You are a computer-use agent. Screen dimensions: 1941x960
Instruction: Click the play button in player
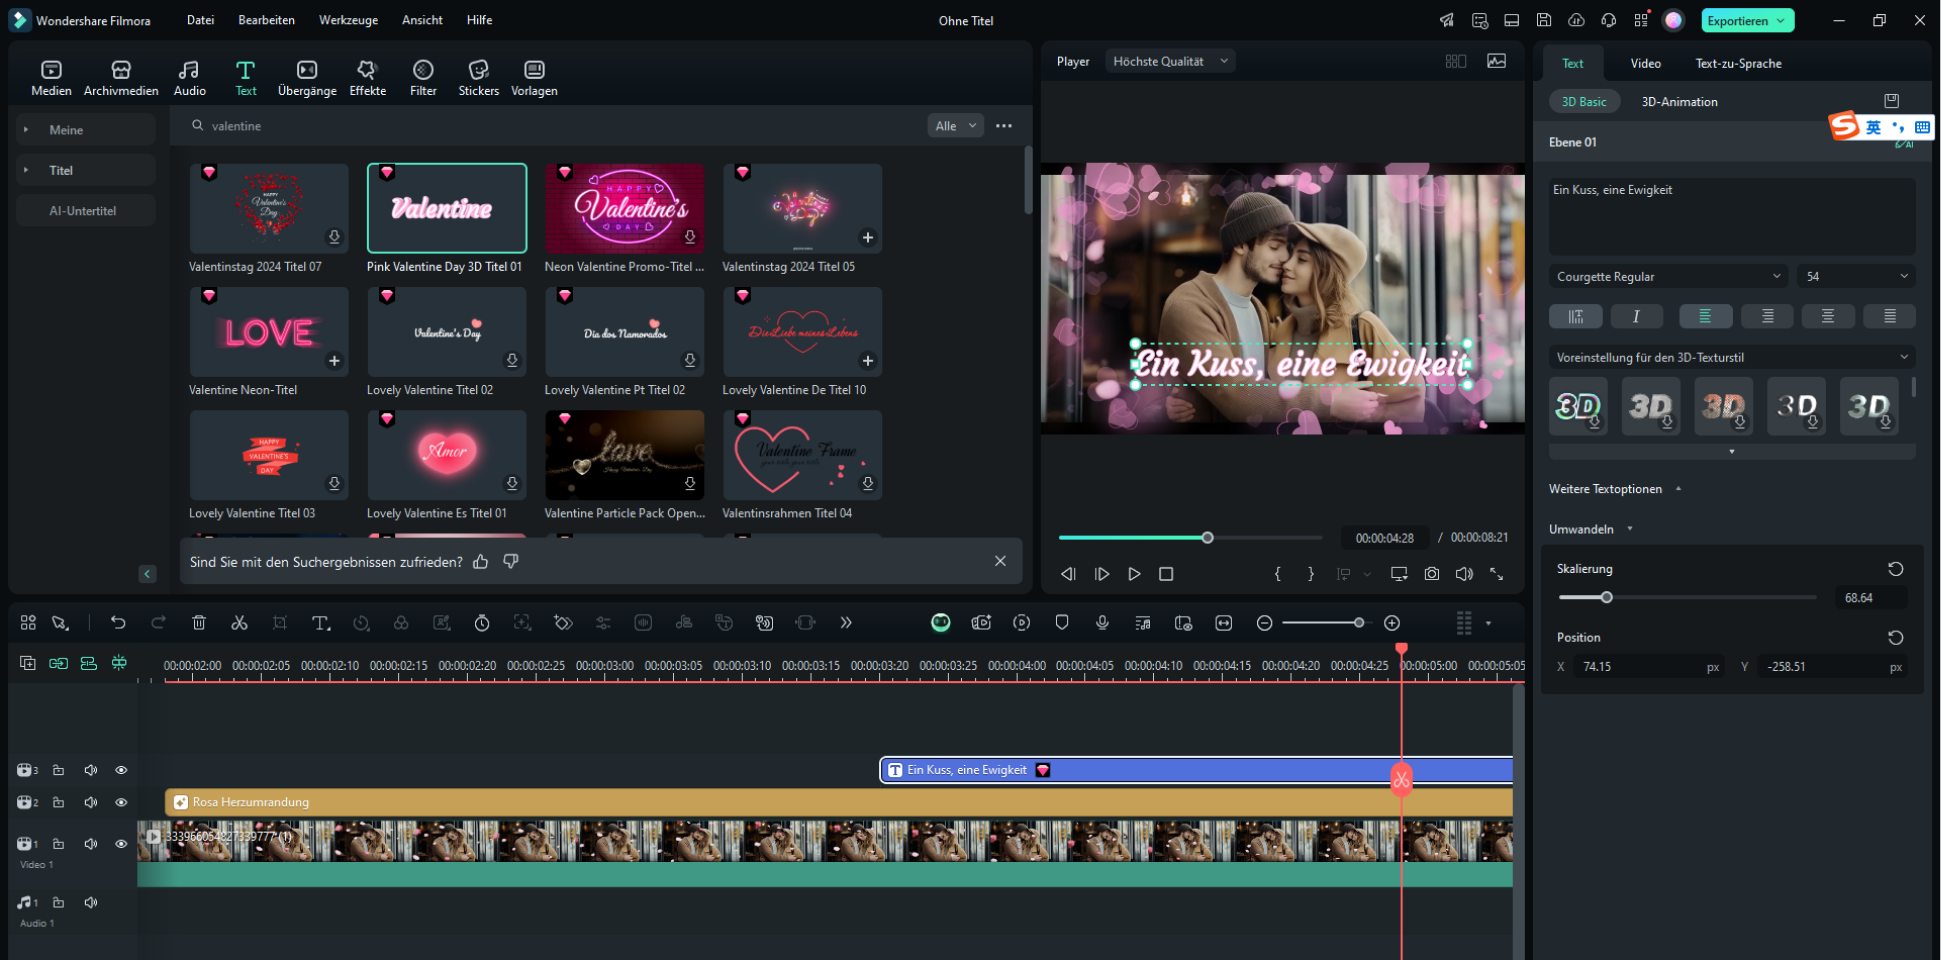point(1134,574)
